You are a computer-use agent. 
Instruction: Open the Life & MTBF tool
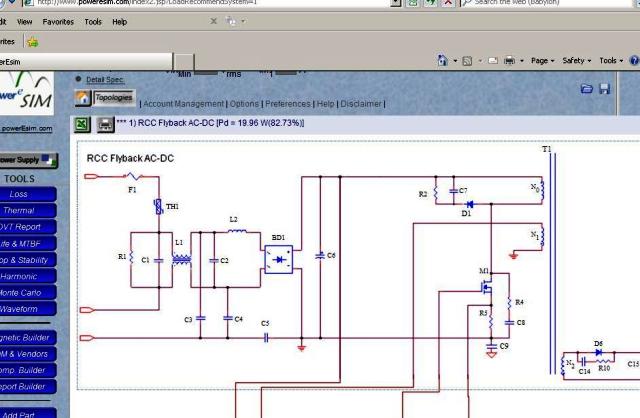click(28, 244)
